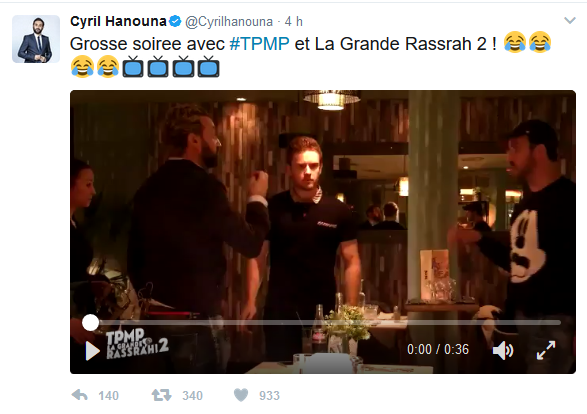The height and width of the screenshot is (414, 587).
Task: Click the Cyril Hanouna display name
Action: click(118, 21)
